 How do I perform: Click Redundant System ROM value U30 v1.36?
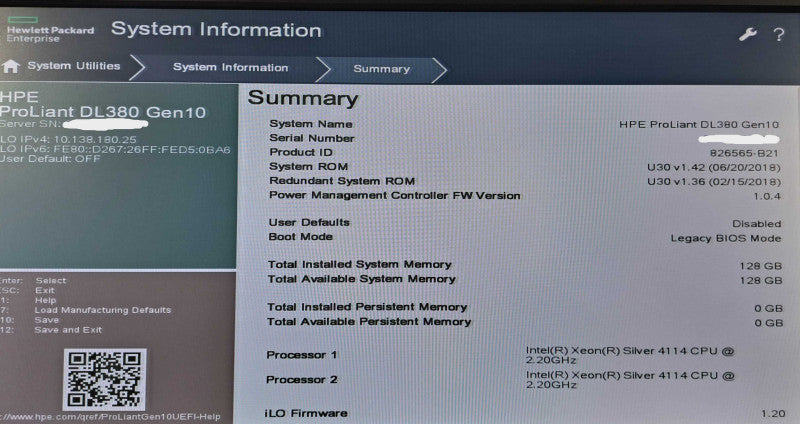point(714,182)
